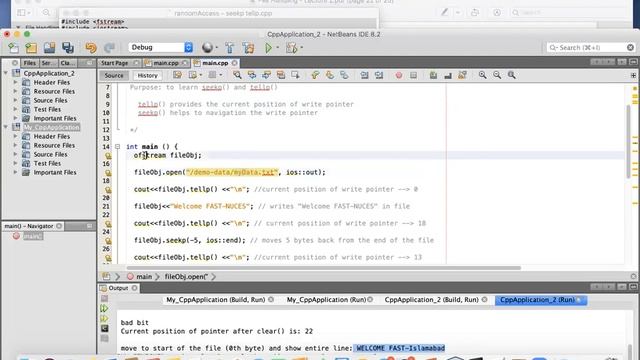The width and height of the screenshot is (640, 360).
Task: Click the green Re-run icon in Output panel
Action: pos(104,308)
